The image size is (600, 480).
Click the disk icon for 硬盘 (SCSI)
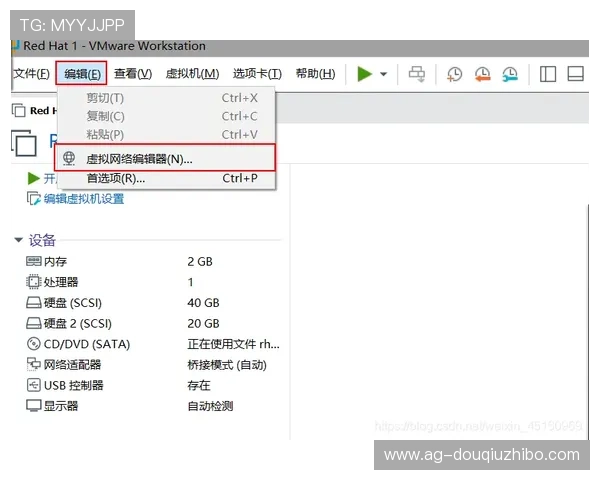pyautogui.click(x=34, y=303)
